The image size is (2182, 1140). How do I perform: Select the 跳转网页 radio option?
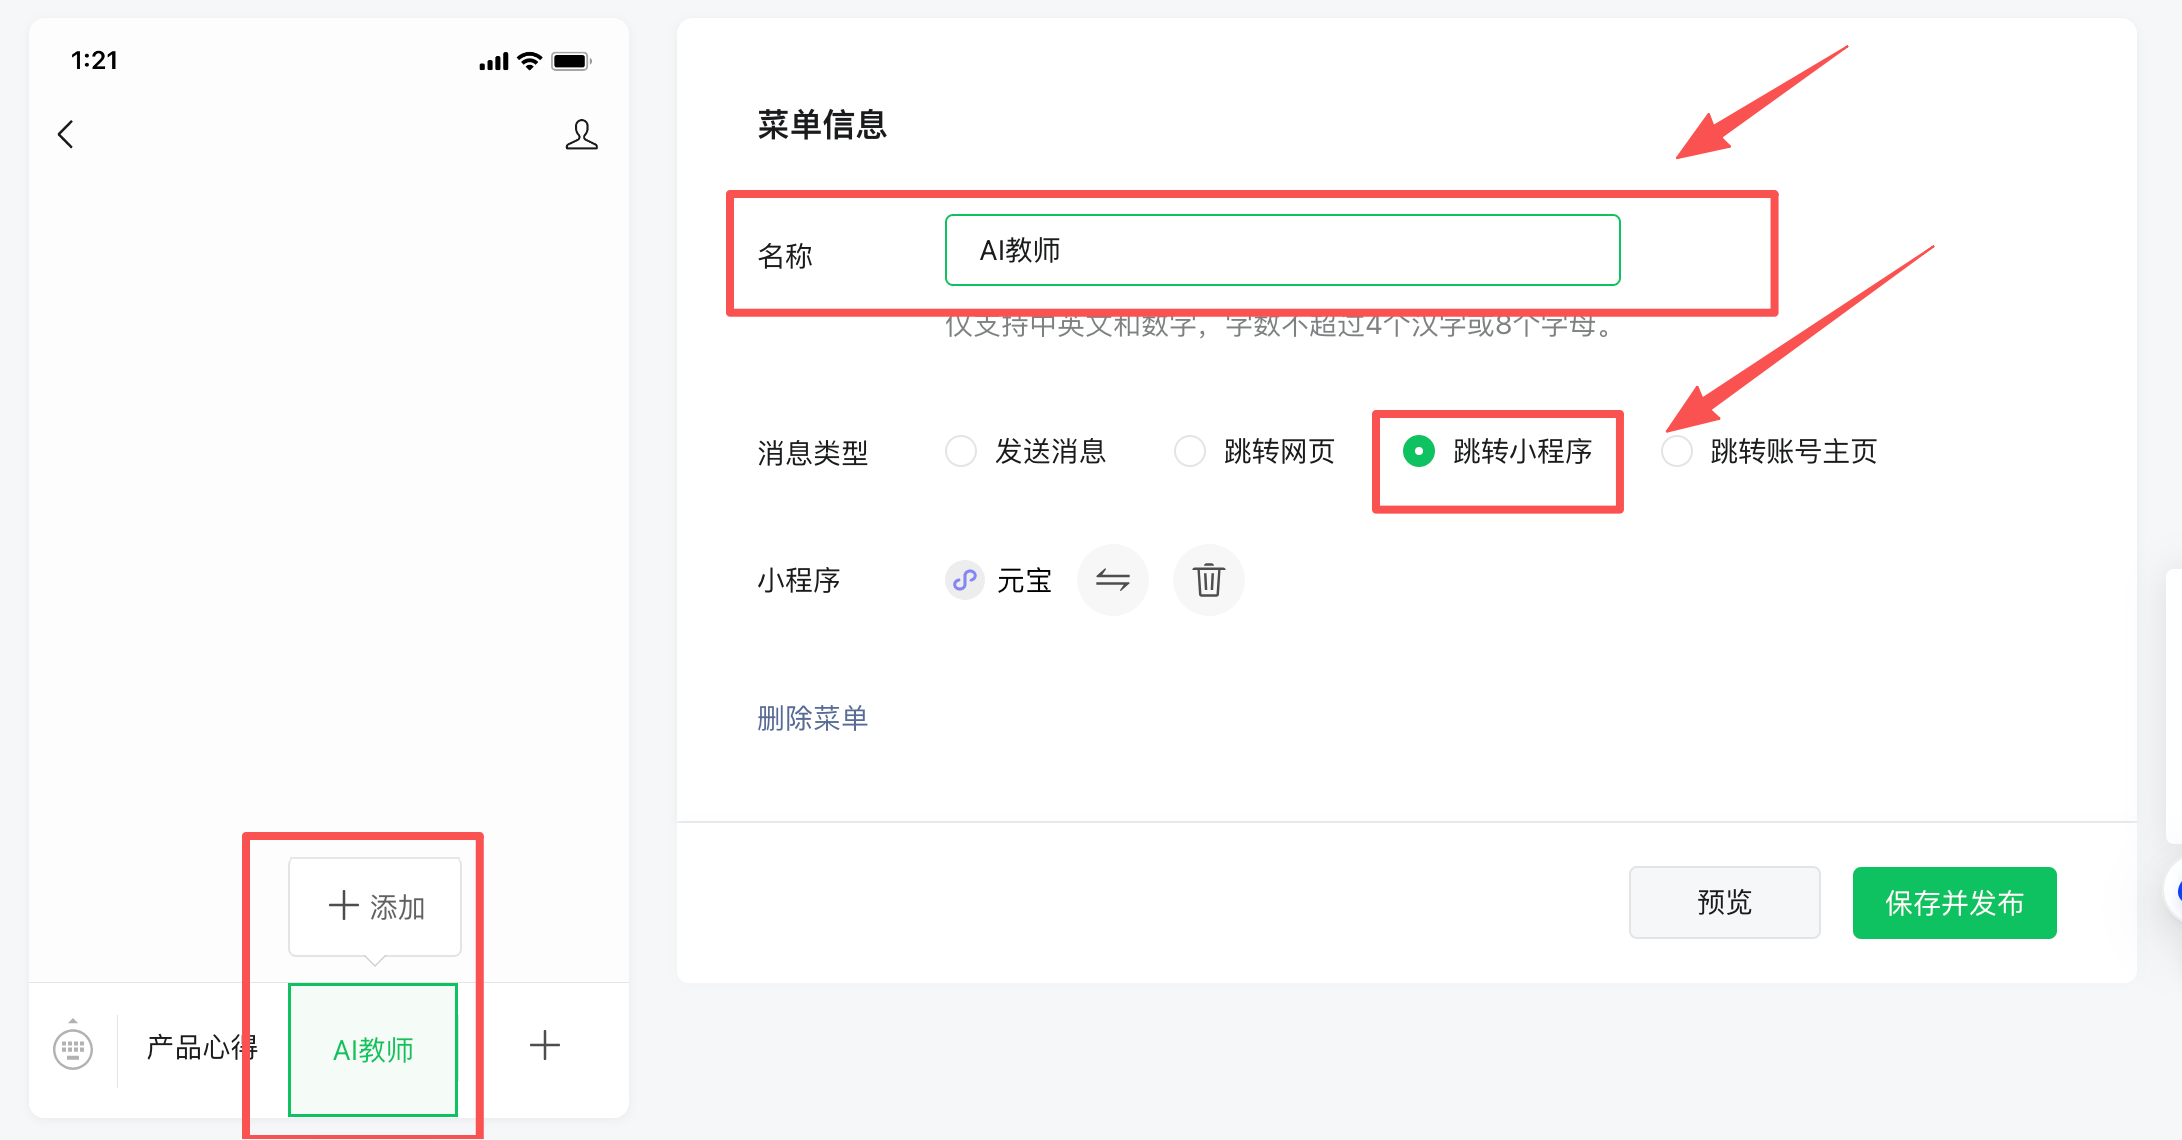click(1190, 451)
